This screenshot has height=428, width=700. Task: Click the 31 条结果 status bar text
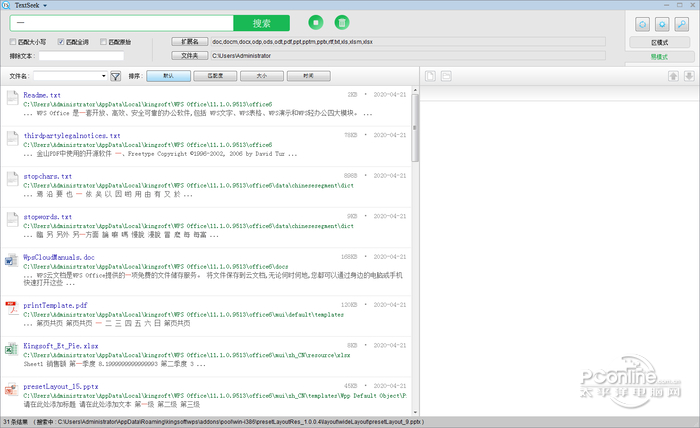[x=15, y=422]
